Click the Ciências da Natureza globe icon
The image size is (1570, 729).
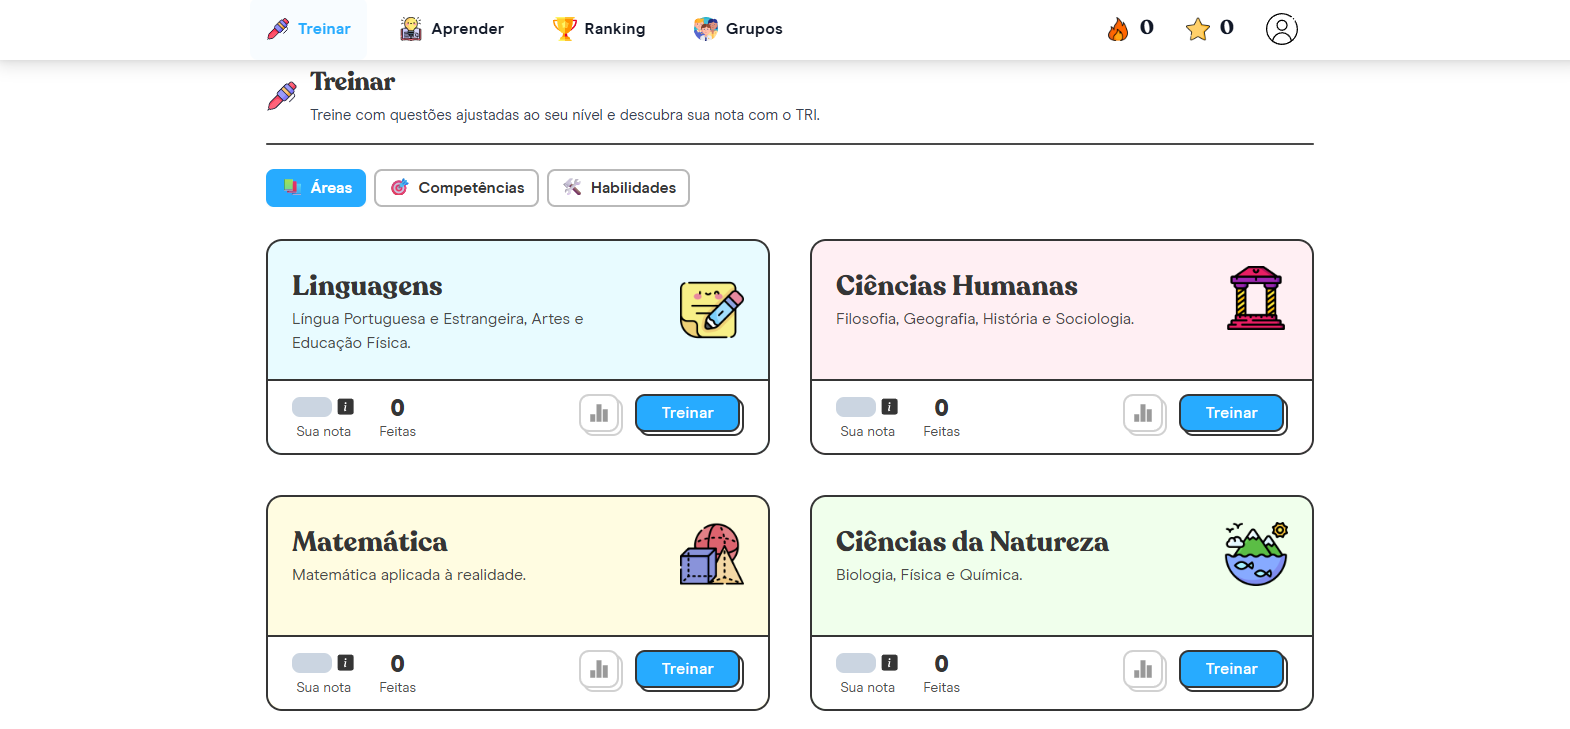click(x=1256, y=554)
